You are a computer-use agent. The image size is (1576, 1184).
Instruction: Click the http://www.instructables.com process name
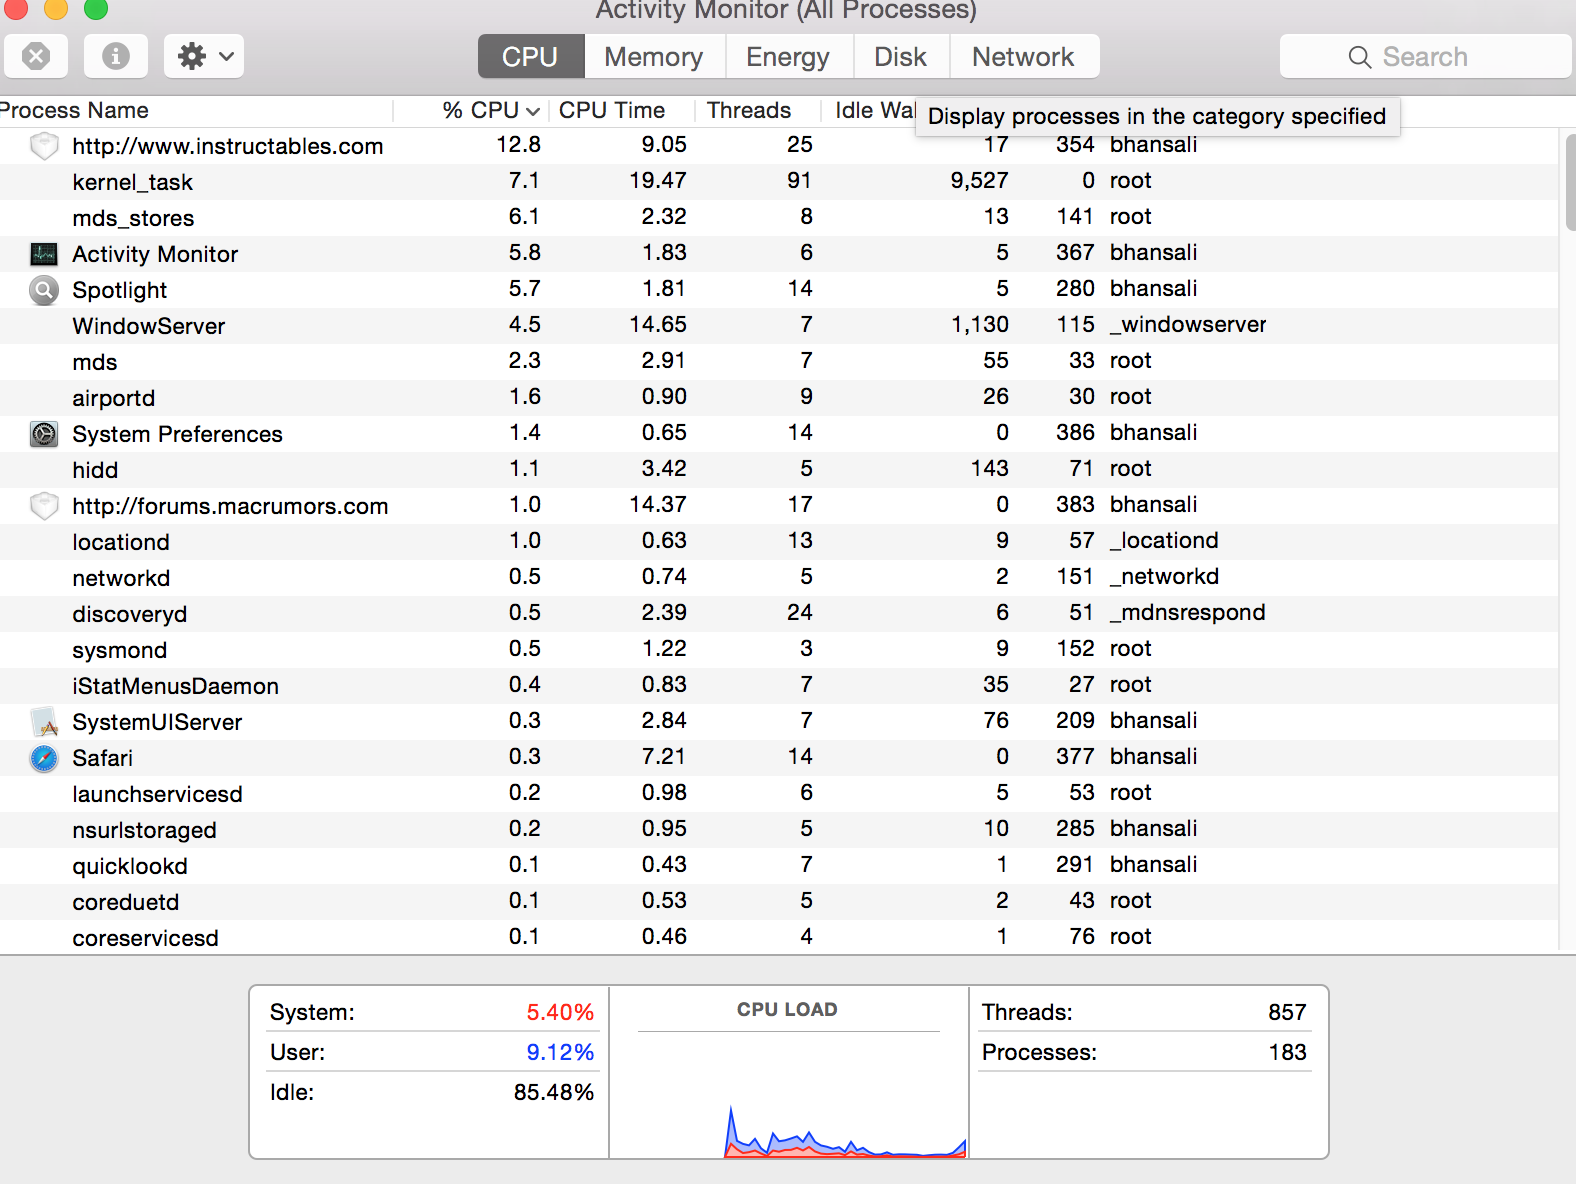(228, 146)
